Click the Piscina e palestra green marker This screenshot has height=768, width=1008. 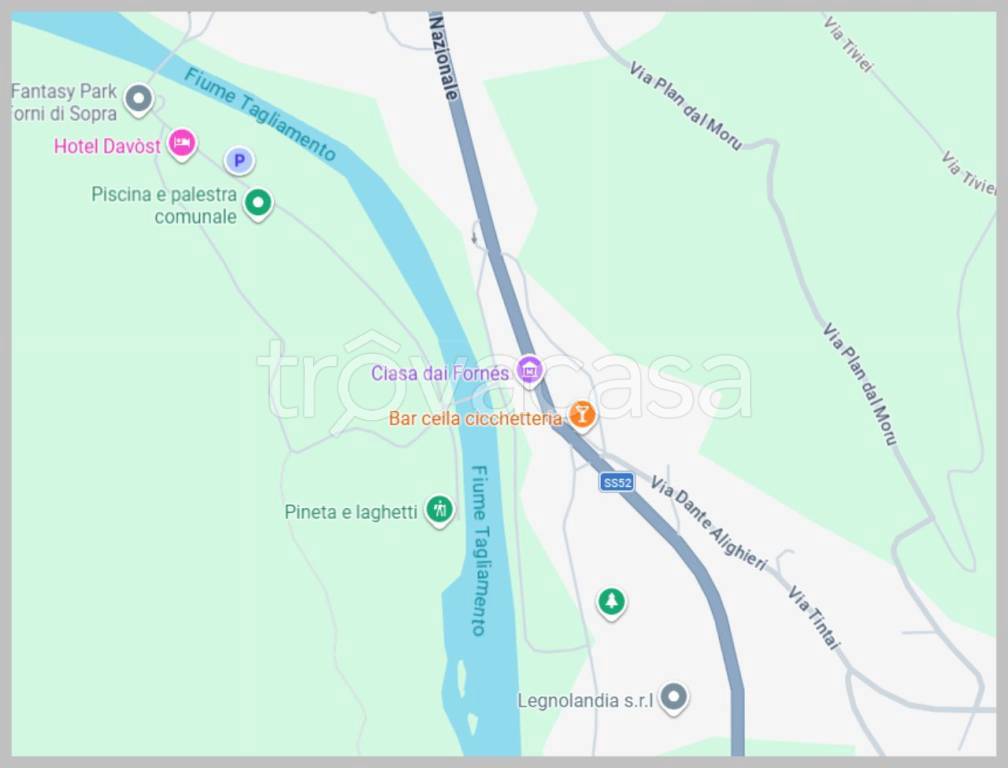point(258,204)
